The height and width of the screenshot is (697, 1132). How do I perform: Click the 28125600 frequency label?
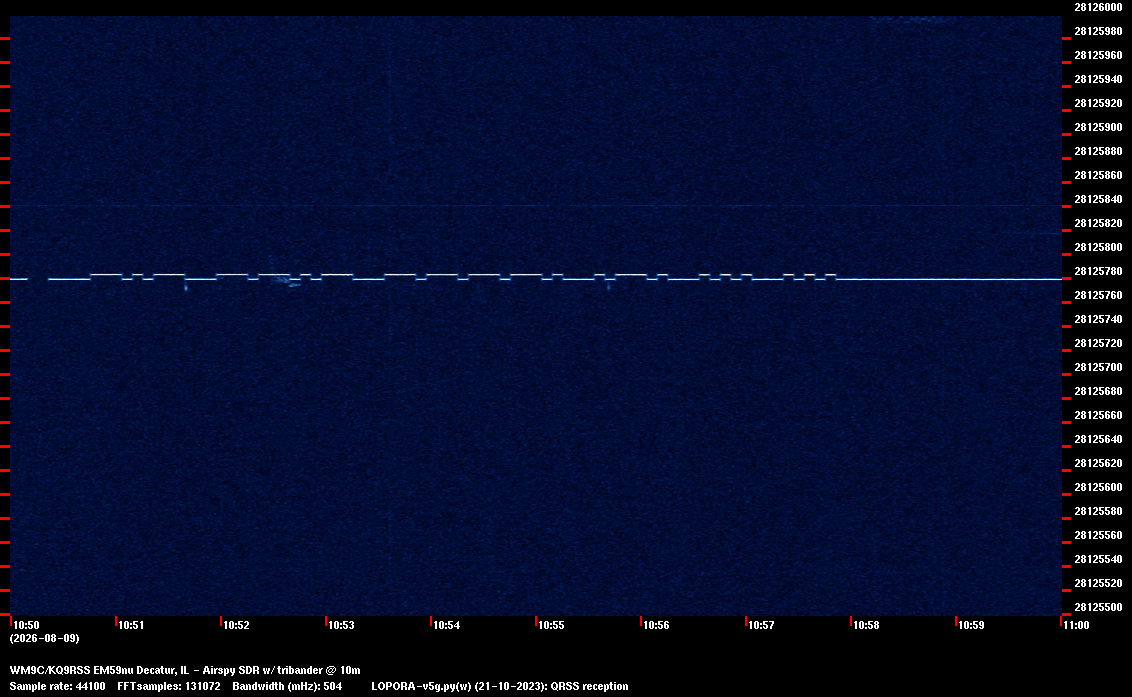(x=1098, y=487)
